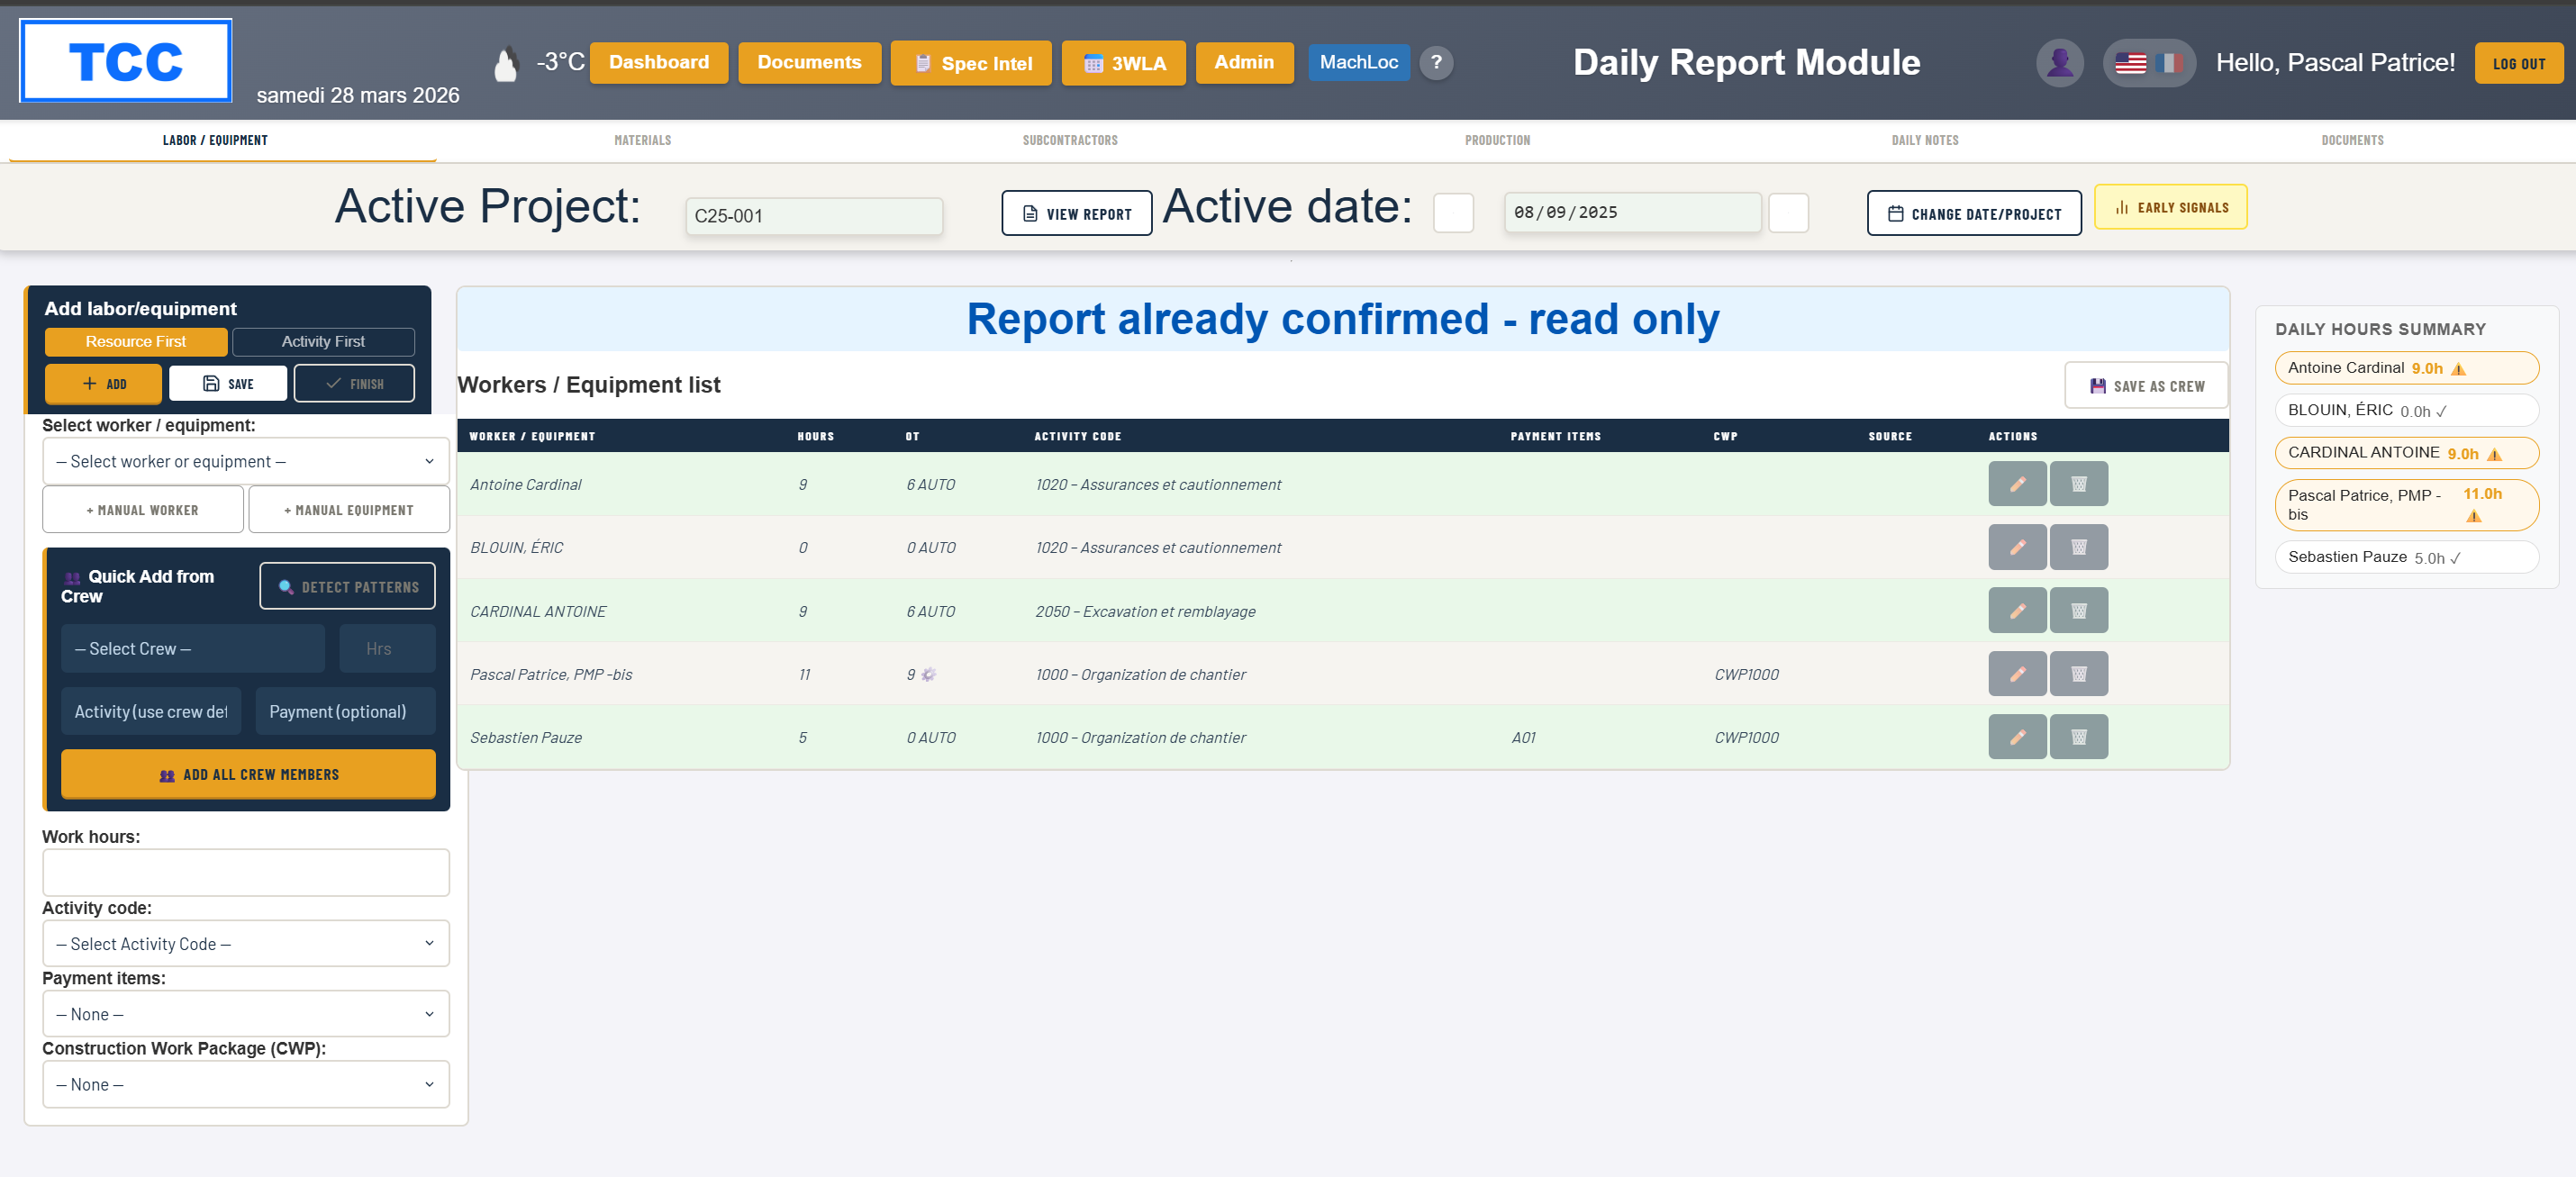Screen dimensions: 2576x1177
Task: Click Add All Crew Members button
Action: [x=248, y=775]
